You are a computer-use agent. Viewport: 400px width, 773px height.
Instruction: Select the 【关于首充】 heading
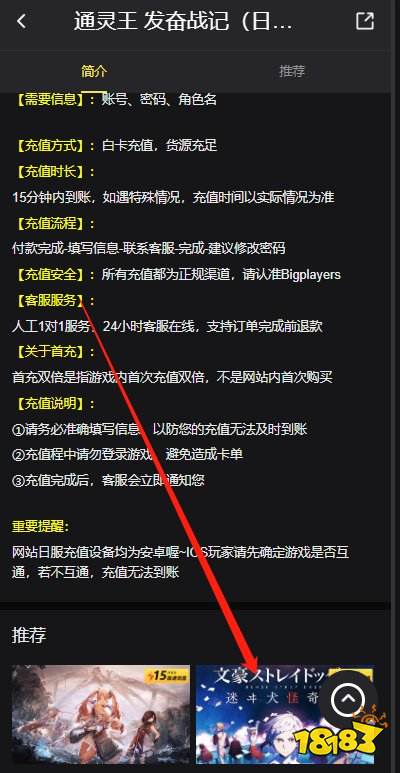(50, 352)
